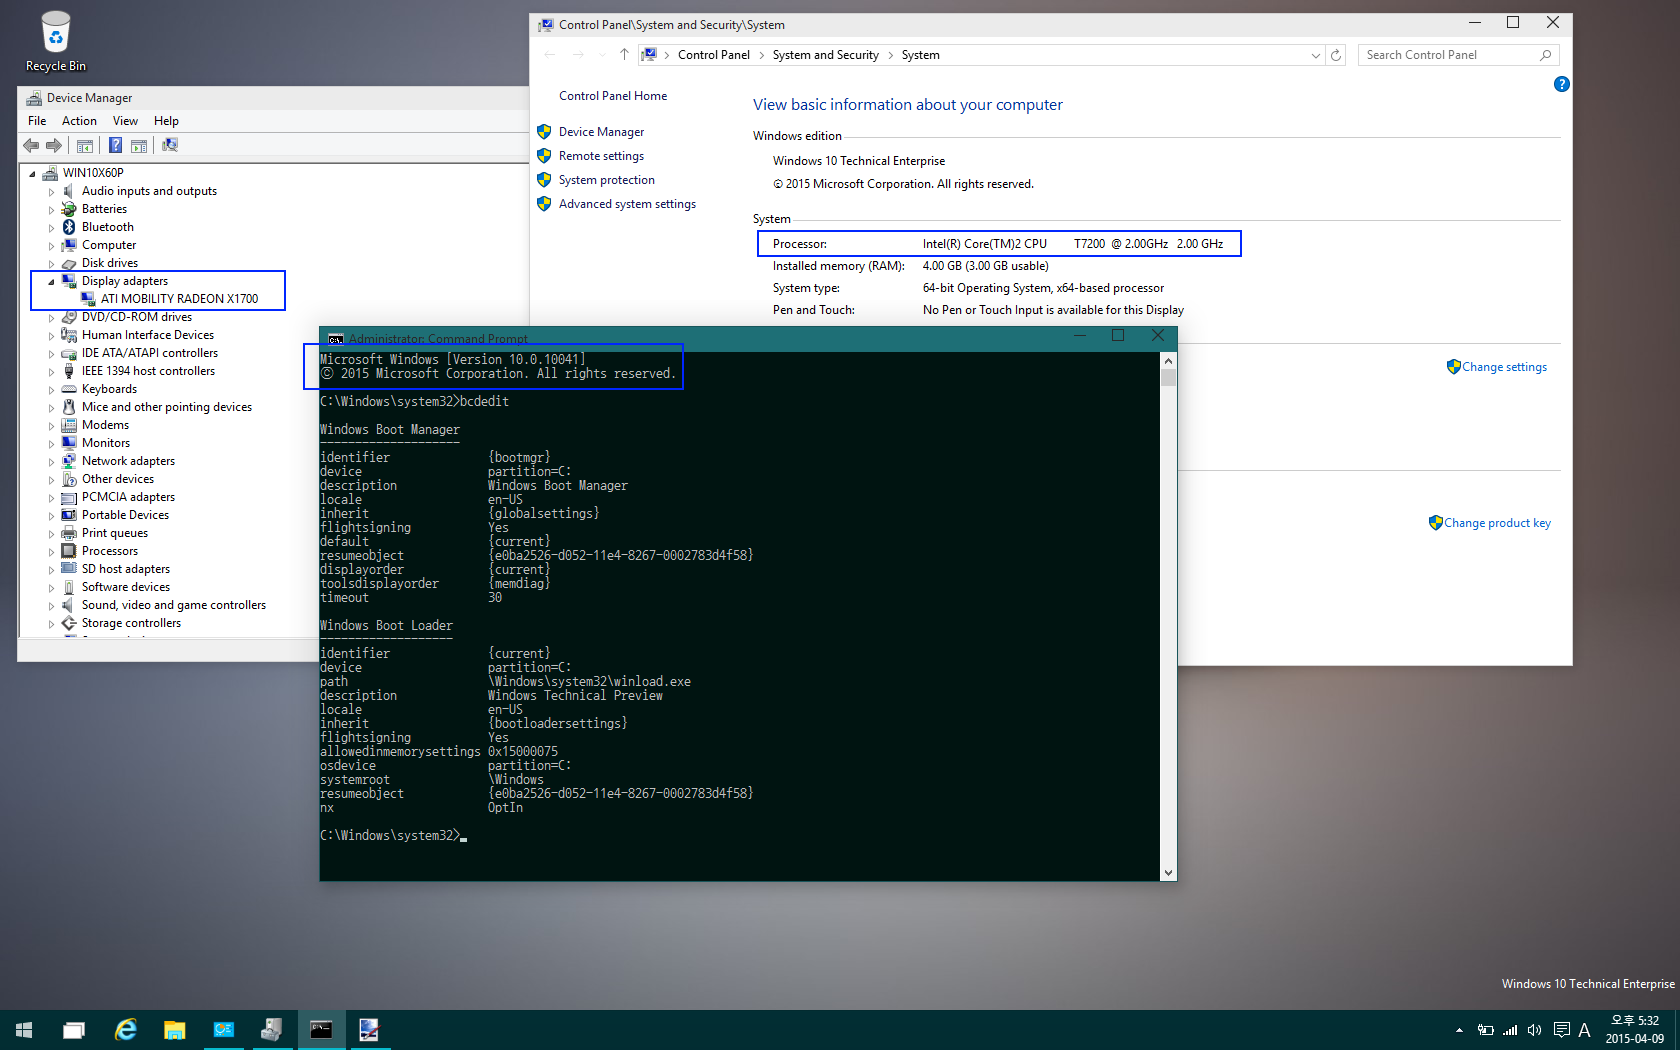The width and height of the screenshot is (1680, 1050).
Task: Click the up arrow in Control Panel navigation
Action: pos(624,55)
